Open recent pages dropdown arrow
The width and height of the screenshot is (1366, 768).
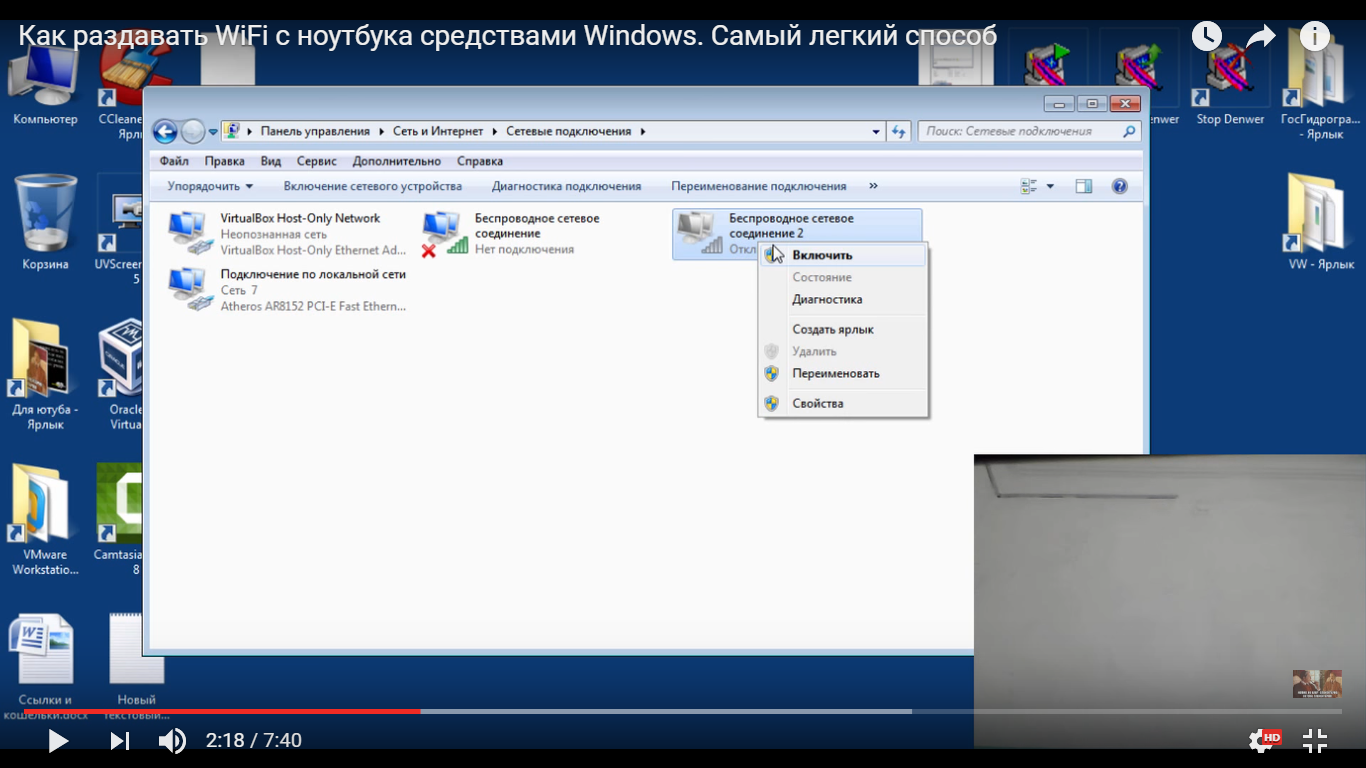[x=213, y=132]
